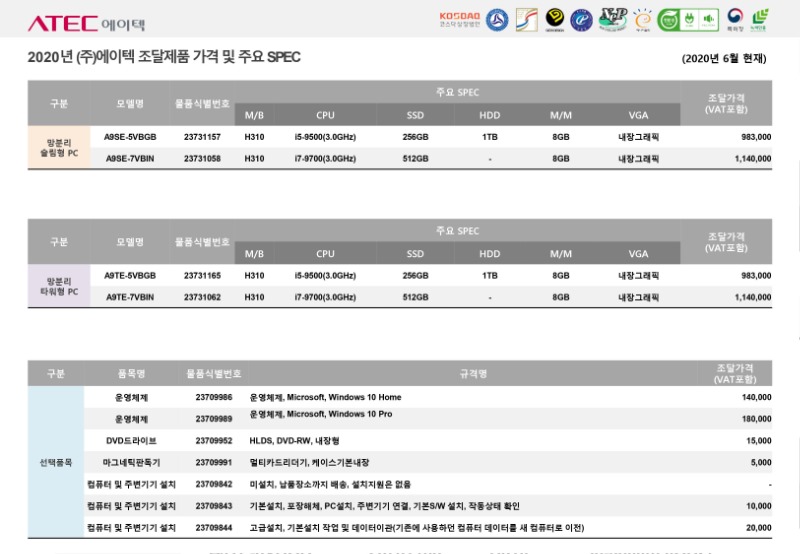Click the price 180,000 for Windows 10 Pro
Image resolution: width=800 pixels, height=554 pixels.
point(756,419)
